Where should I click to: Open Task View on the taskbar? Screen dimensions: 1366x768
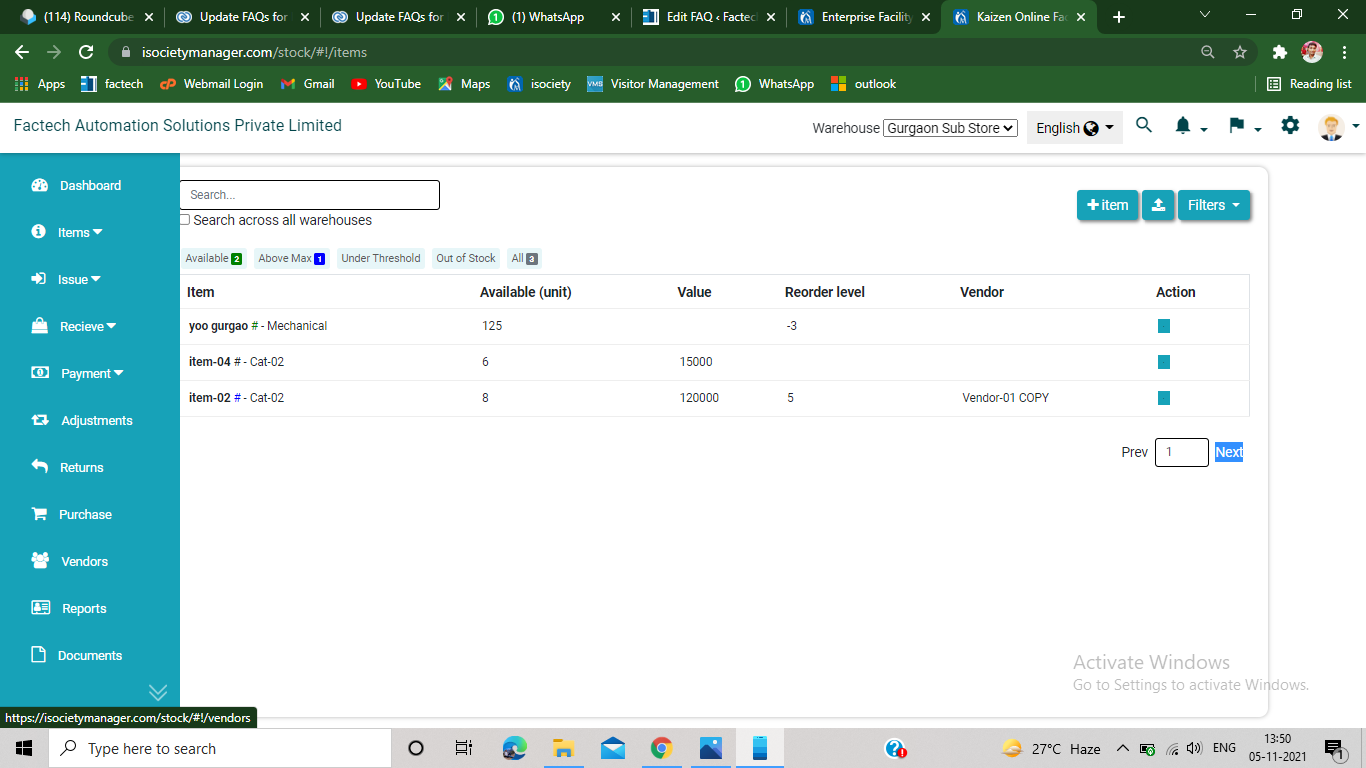[464, 748]
